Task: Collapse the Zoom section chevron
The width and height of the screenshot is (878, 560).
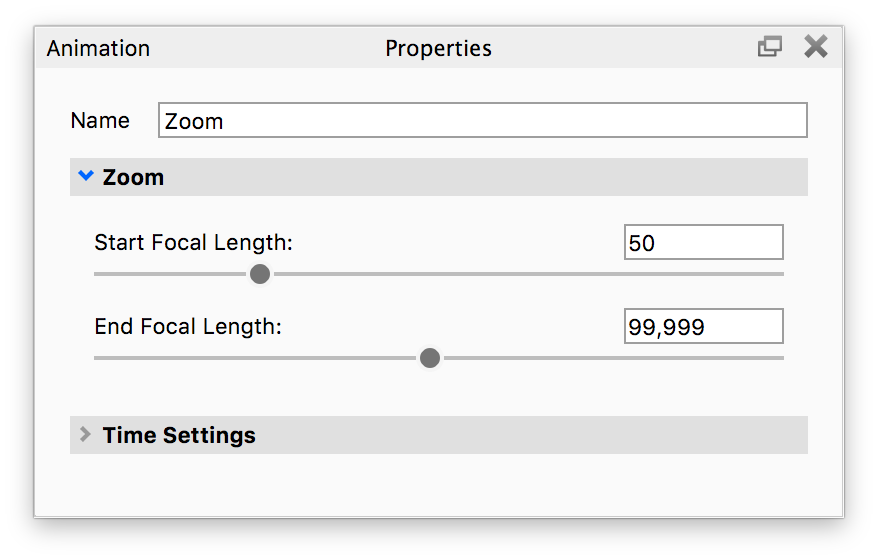Action: click(86, 177)
